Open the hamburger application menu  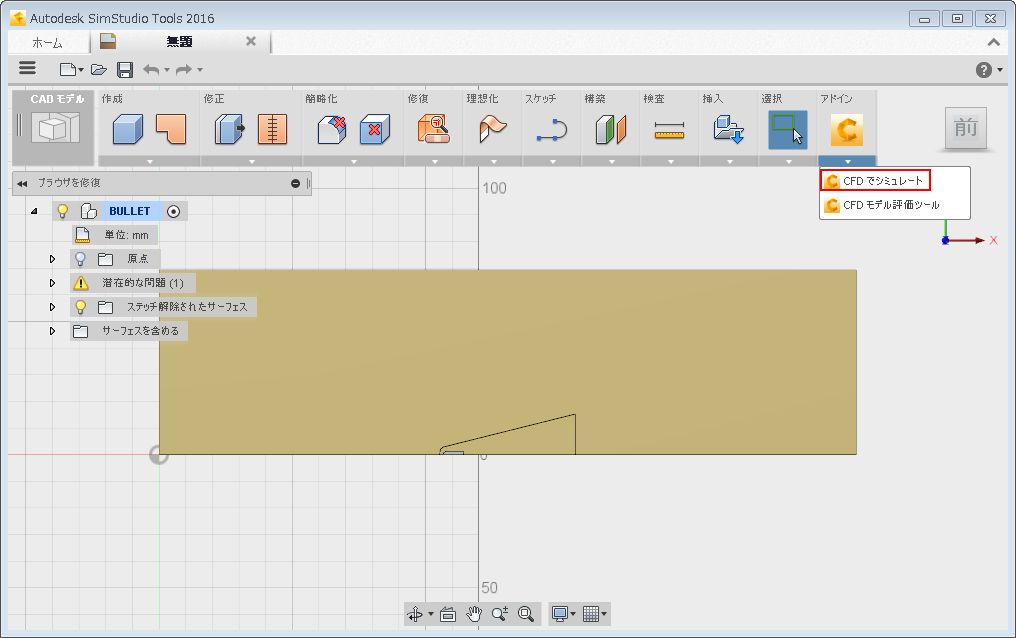27,68
